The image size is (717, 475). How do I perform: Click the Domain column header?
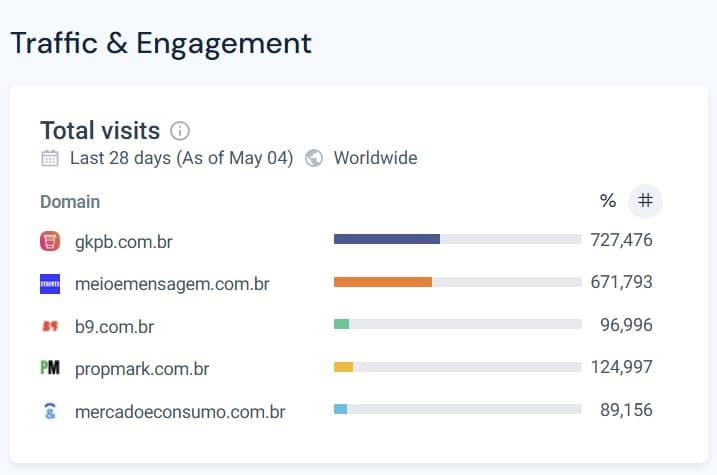pyautogui.click(x=70, y=202)
